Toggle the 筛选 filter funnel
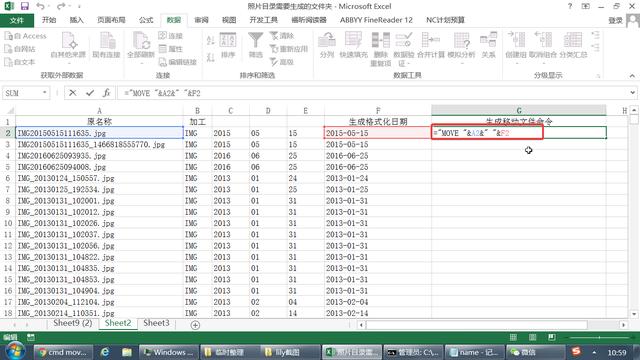The image size is (640, 360). (x=256, y=45)
